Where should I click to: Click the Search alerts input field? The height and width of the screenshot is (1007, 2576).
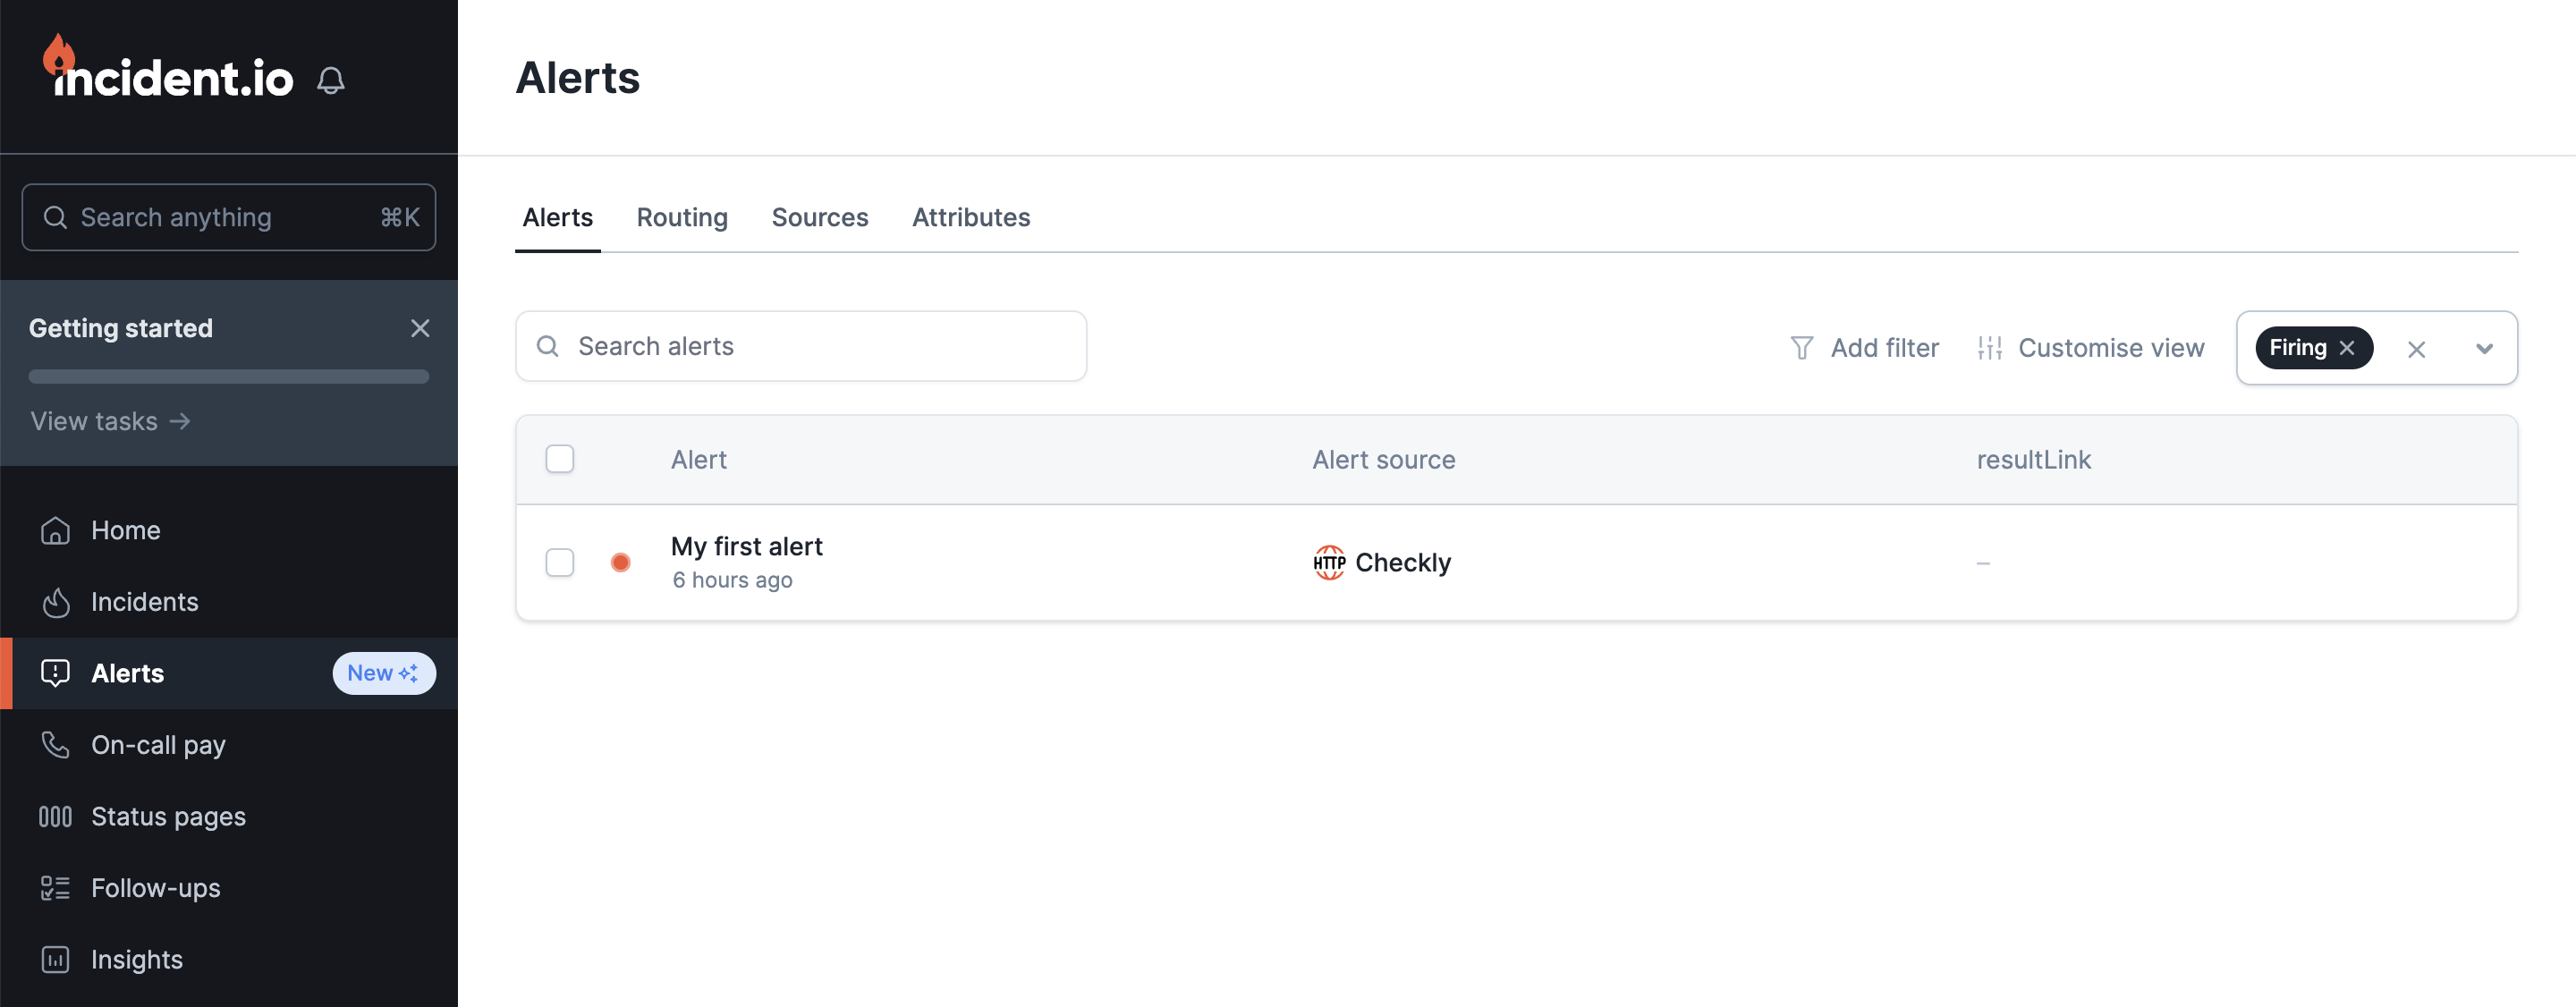(x=801, y=345)
